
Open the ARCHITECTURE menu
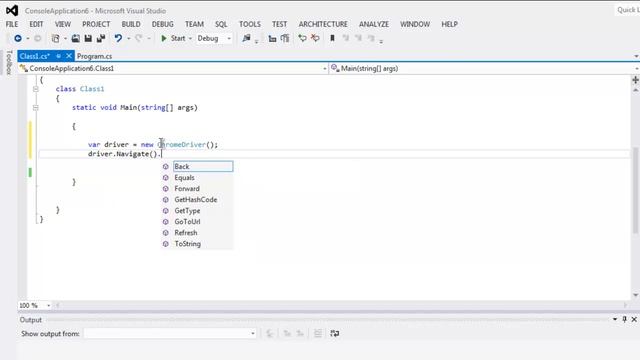pyautogui.click(x=323, y=24)
